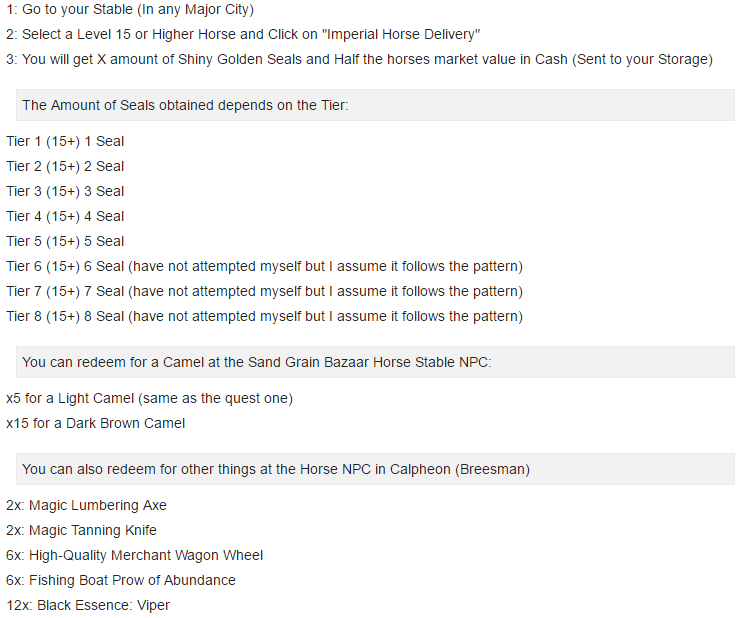The image size is (755, 618).
Task: Click the 'Go to your Stable' step line
Action: coord(130,10)
